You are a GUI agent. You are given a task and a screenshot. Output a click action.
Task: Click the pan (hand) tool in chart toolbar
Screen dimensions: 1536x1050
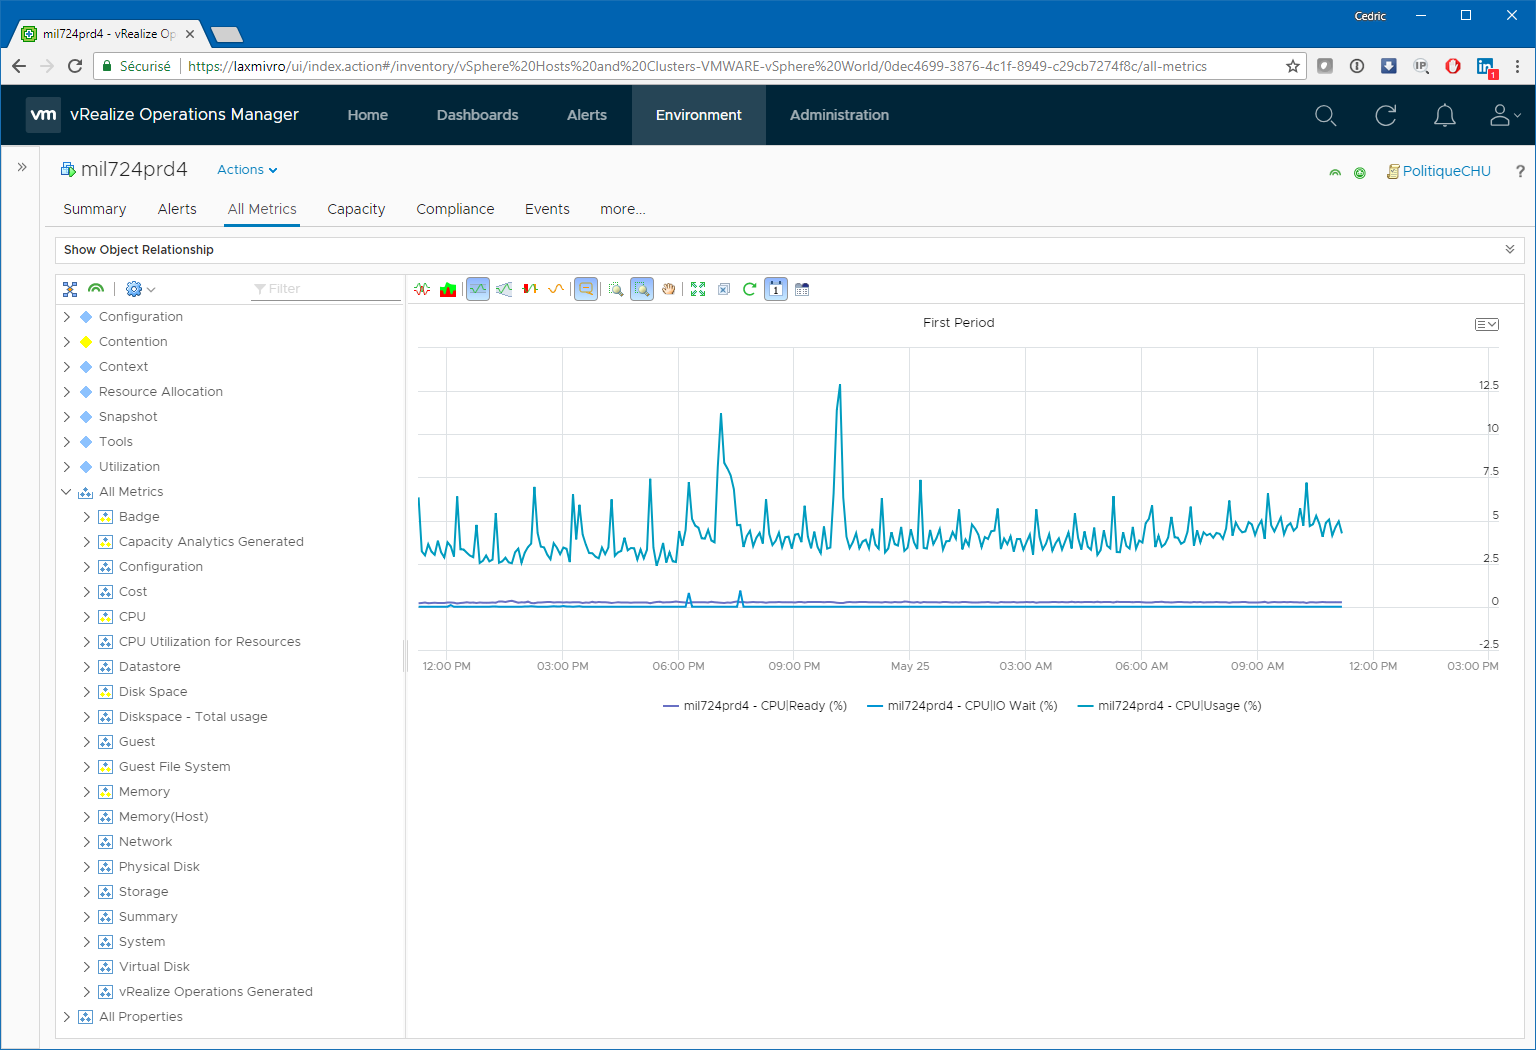click(x=668, y=289)
